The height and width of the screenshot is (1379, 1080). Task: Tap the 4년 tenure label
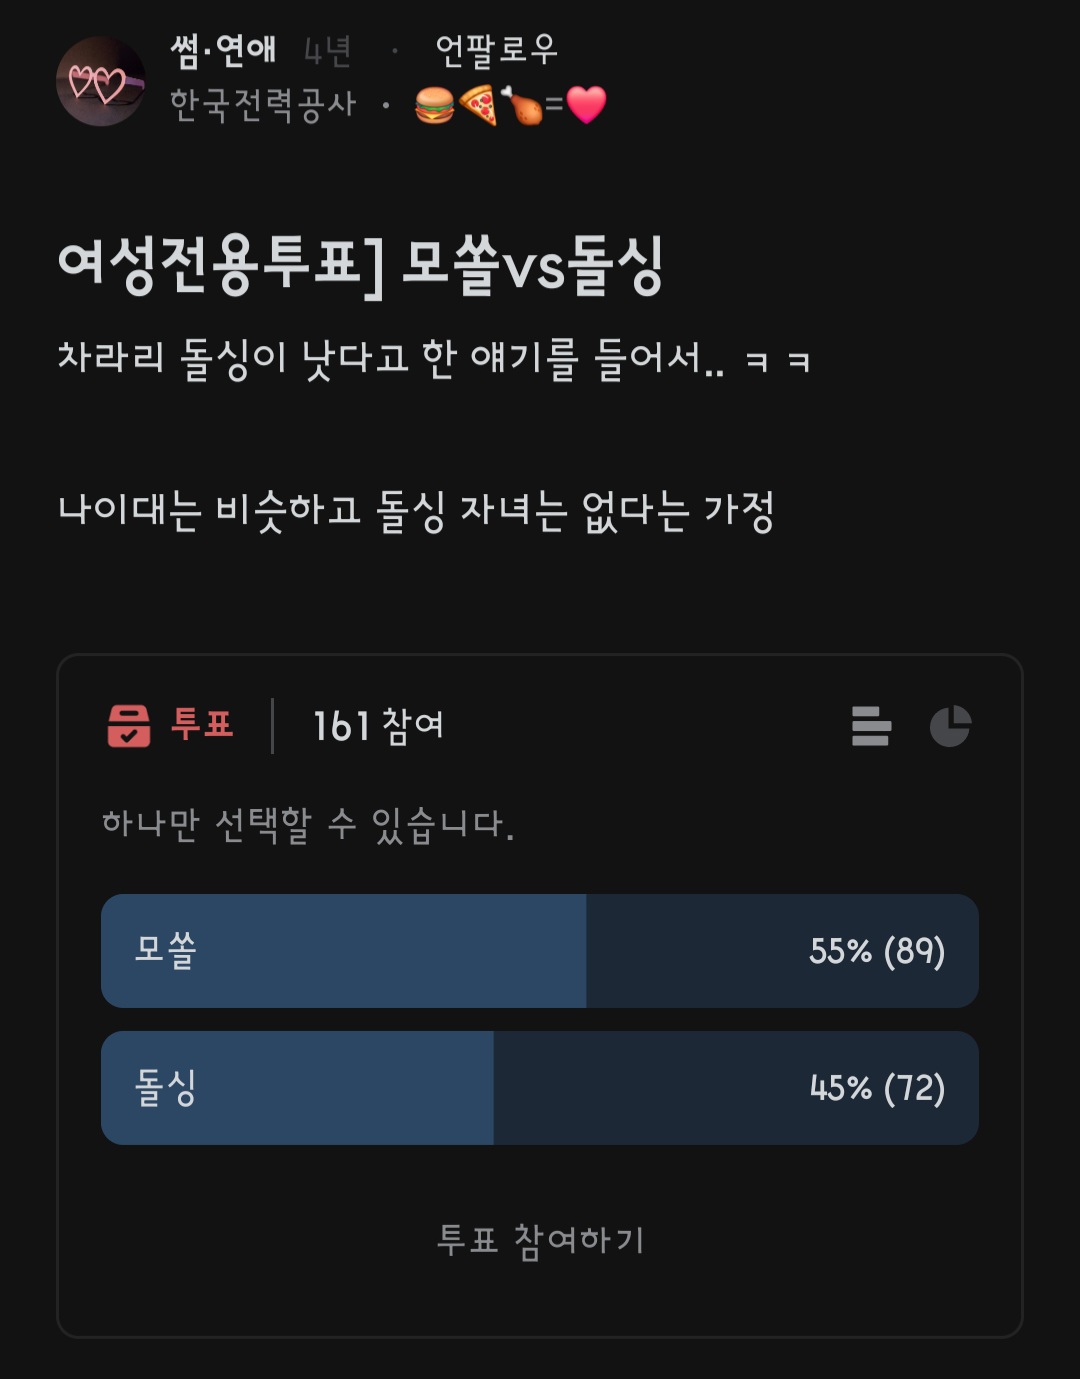(x=327, y=51)
